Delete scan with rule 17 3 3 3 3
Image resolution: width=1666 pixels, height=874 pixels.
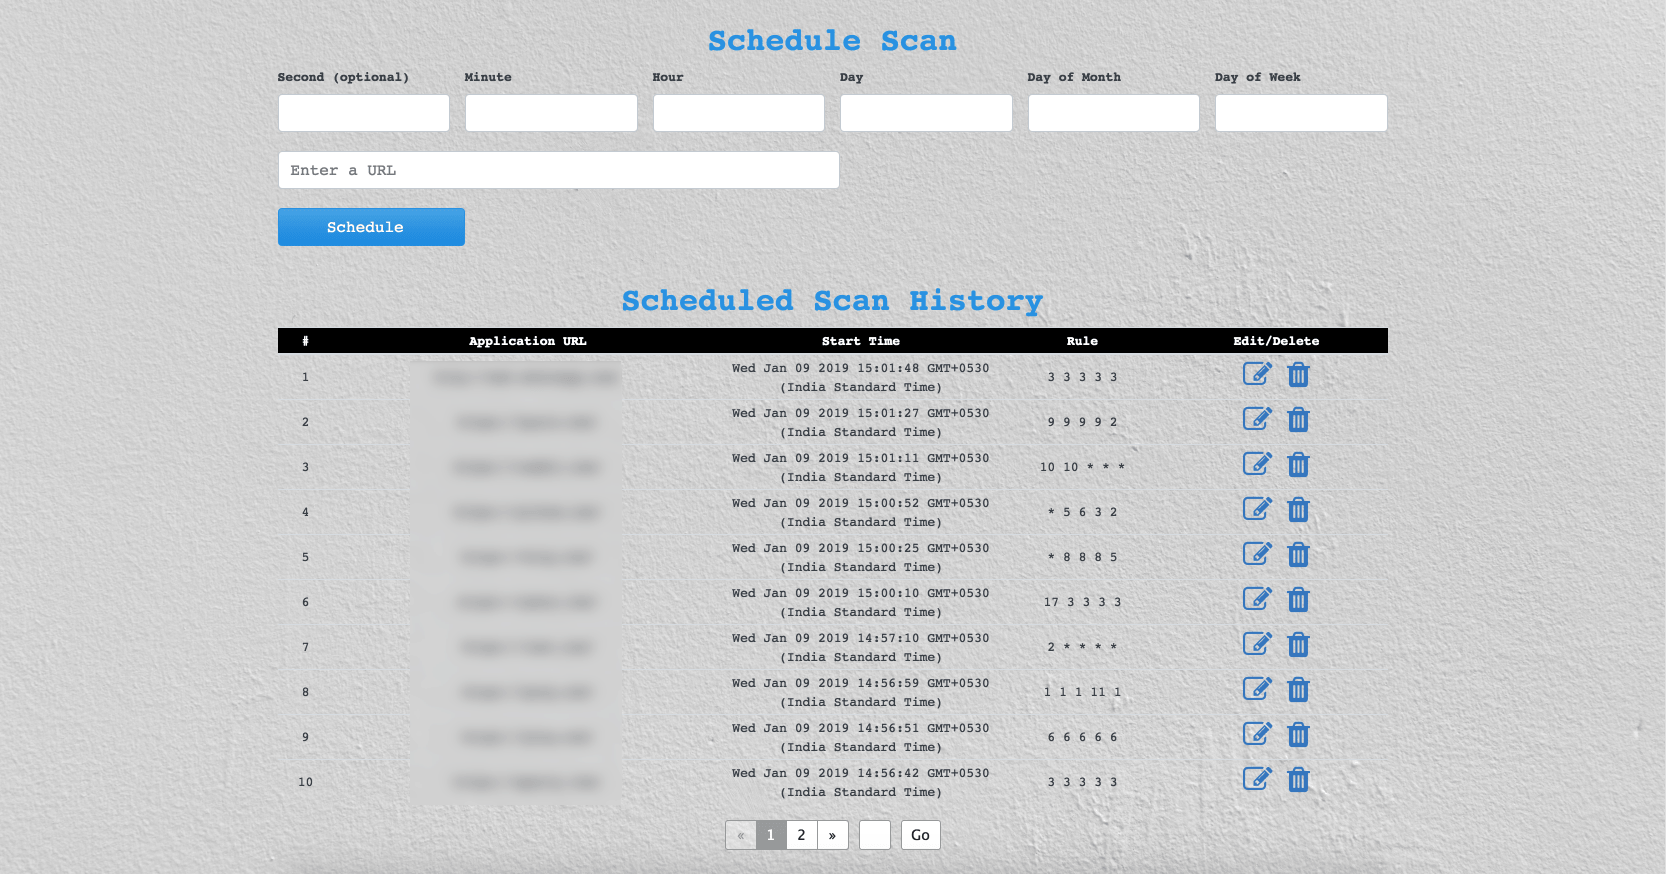click(1298, 600)
